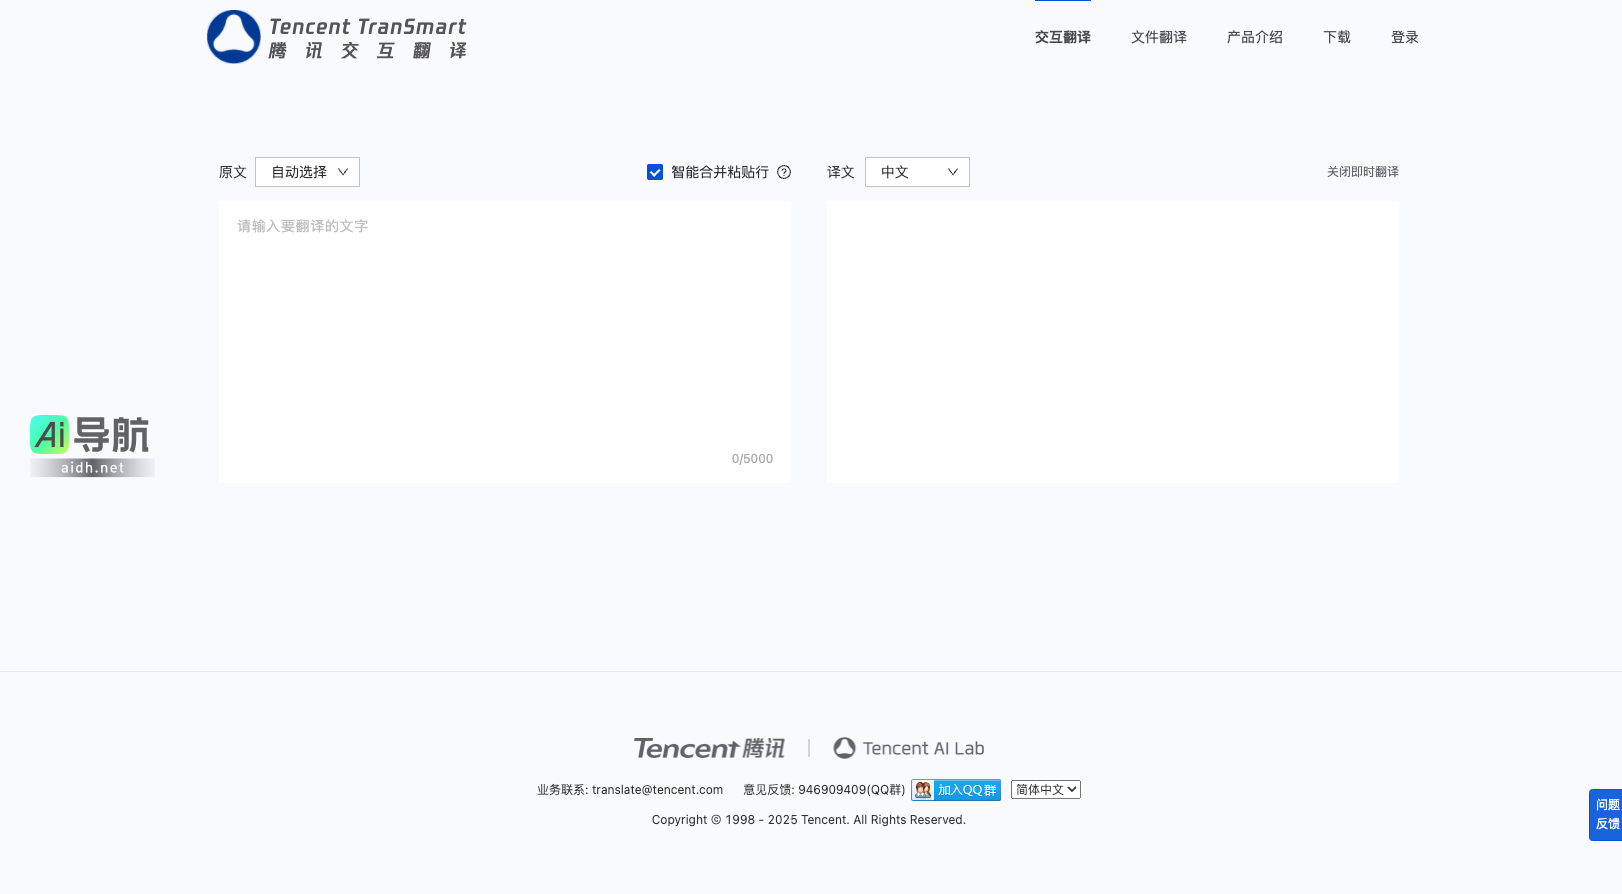Expand the 自动选择 source language dropdown

[307, 172]
